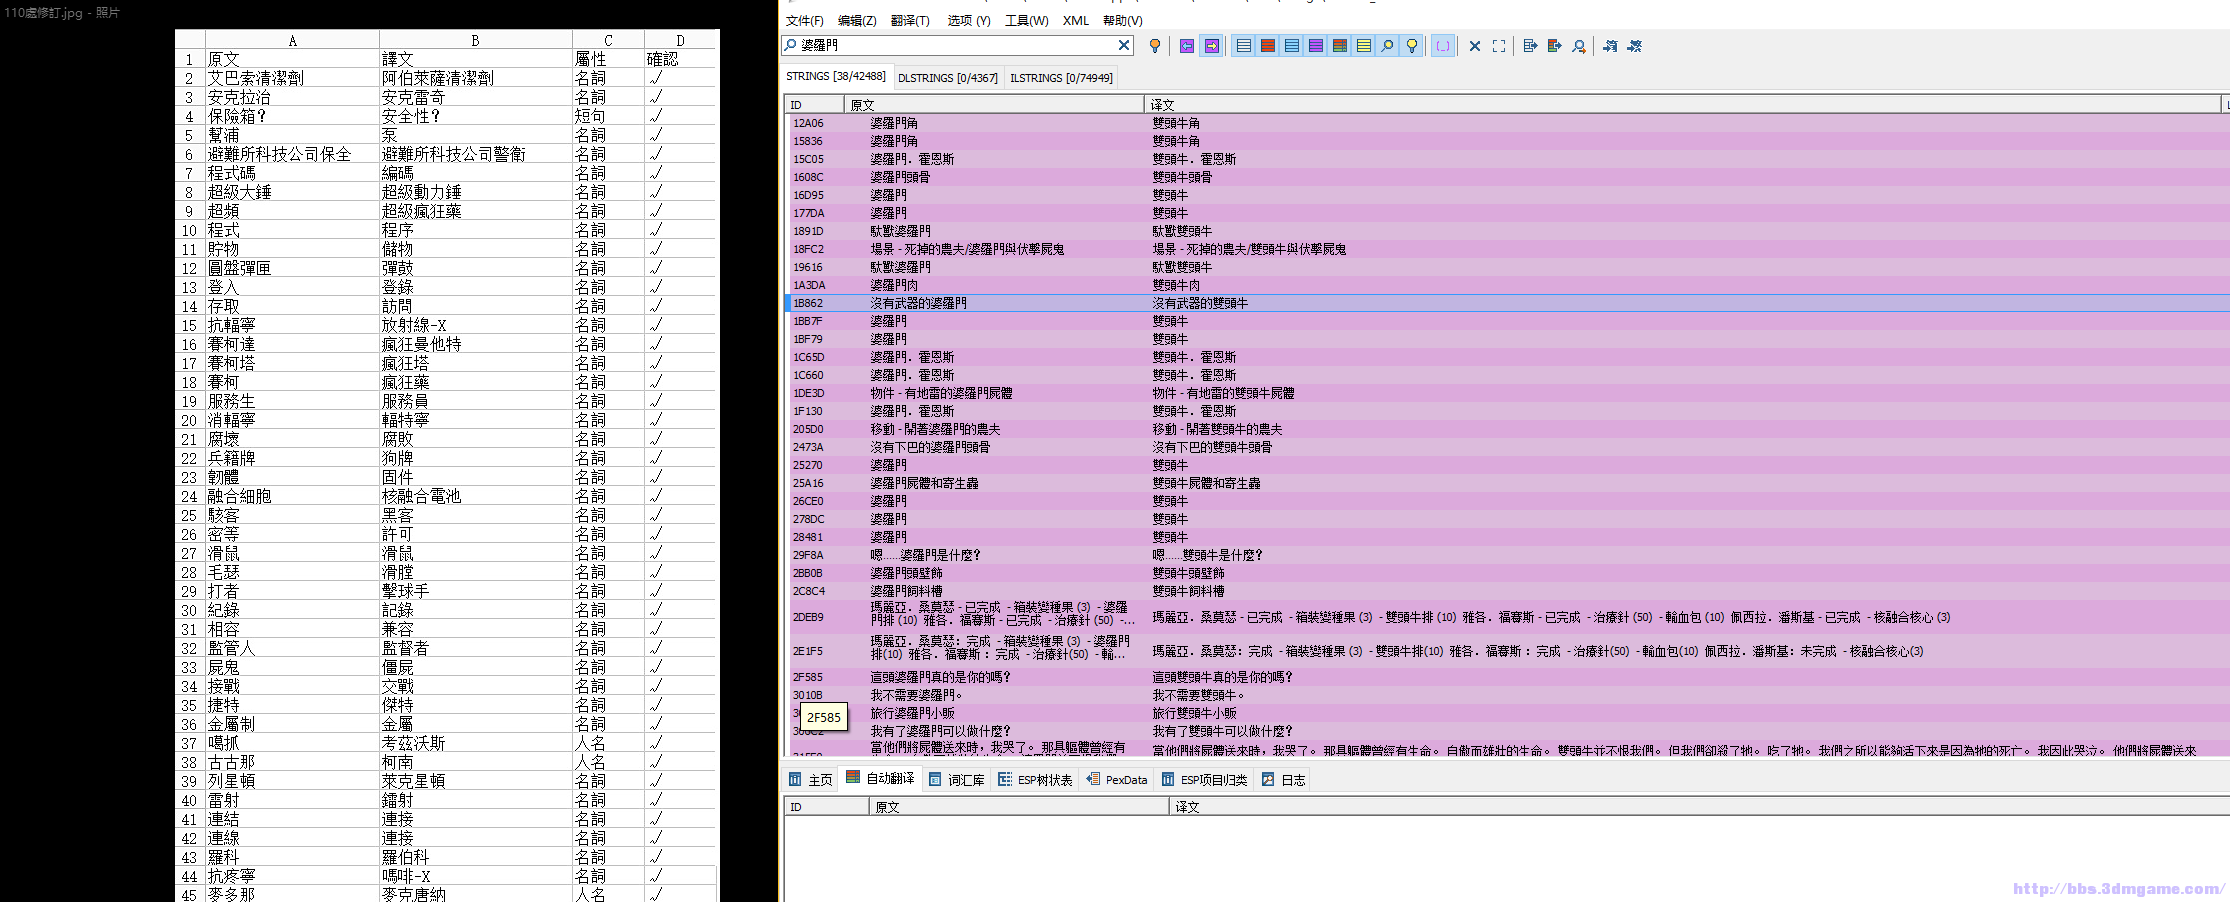Click the right arrow purple toolbar icon
Screen dimensions: 2230x902
tap(1211, 46)
